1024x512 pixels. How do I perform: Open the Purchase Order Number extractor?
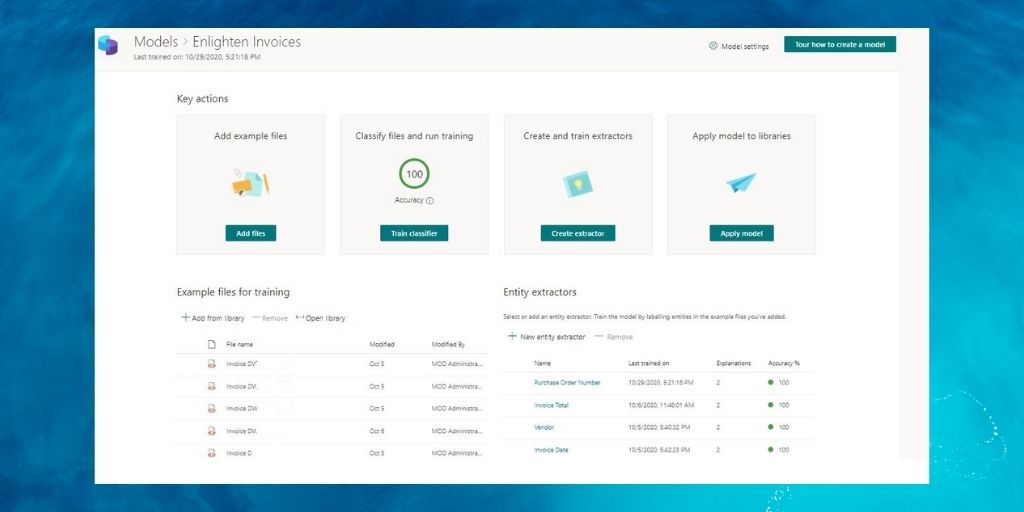[x=567, y=383]
